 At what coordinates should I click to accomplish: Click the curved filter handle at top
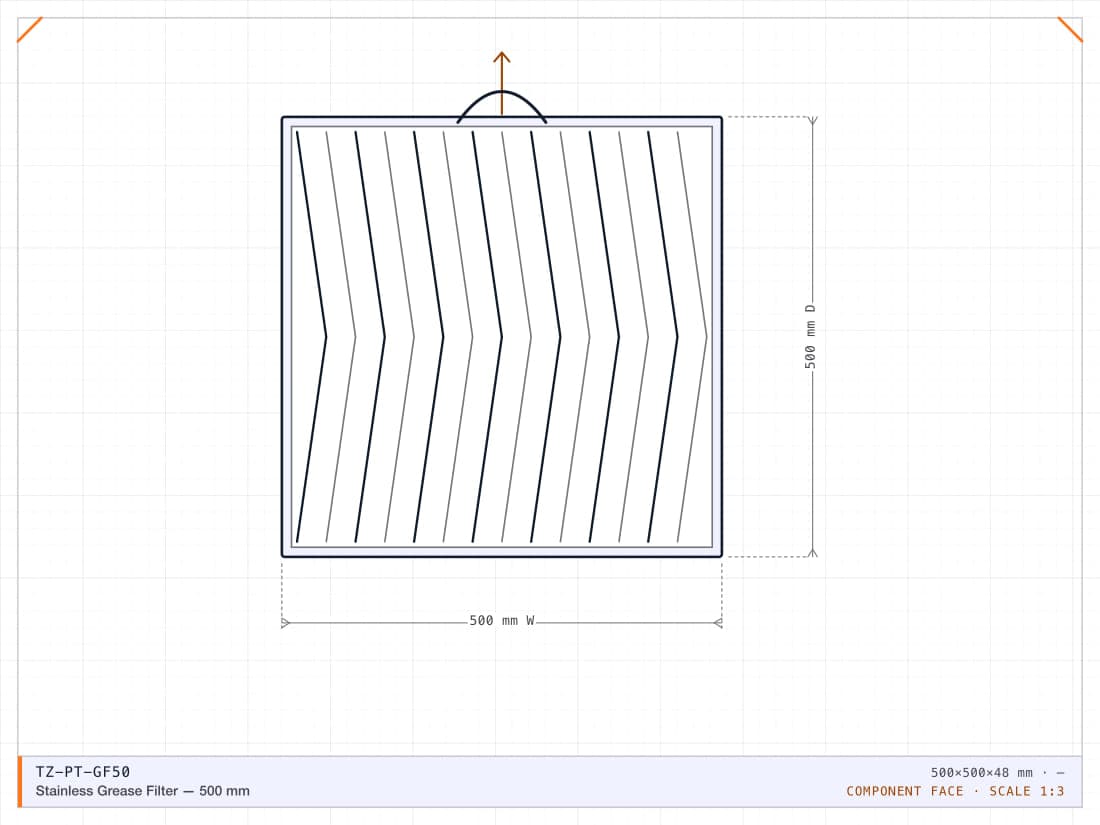(502, 107)
